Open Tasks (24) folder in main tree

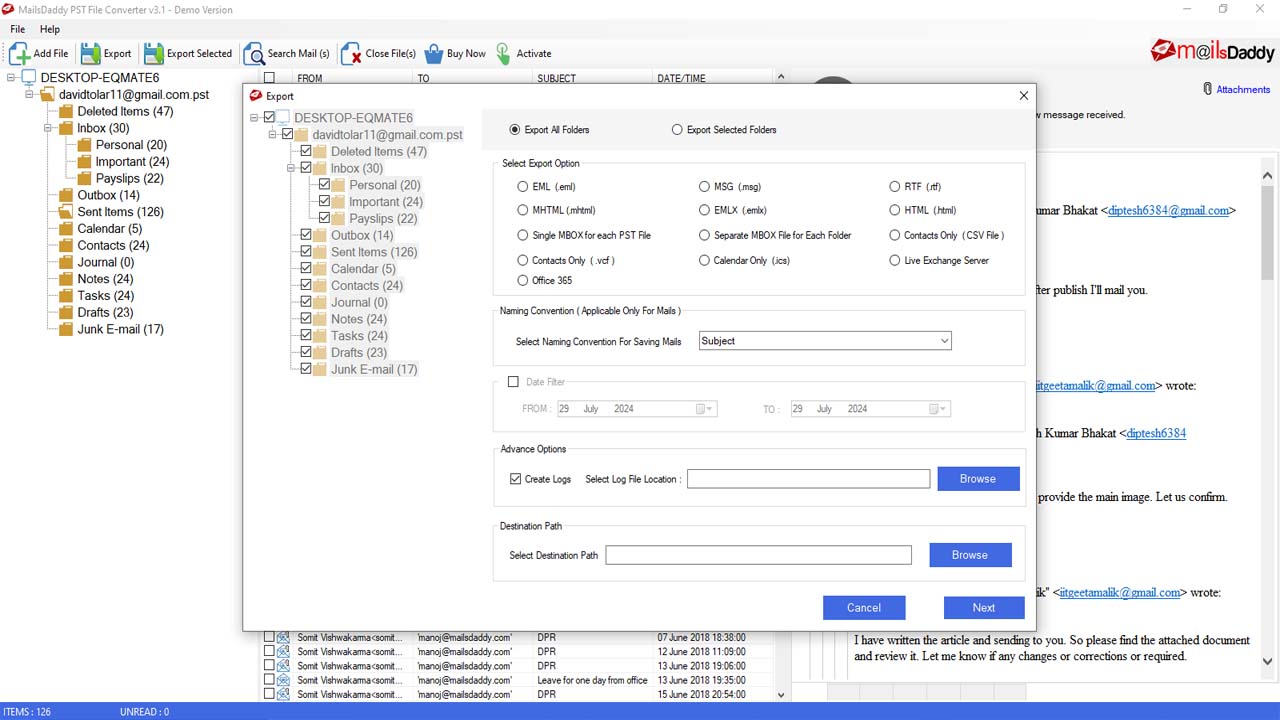tap(105, 296)
